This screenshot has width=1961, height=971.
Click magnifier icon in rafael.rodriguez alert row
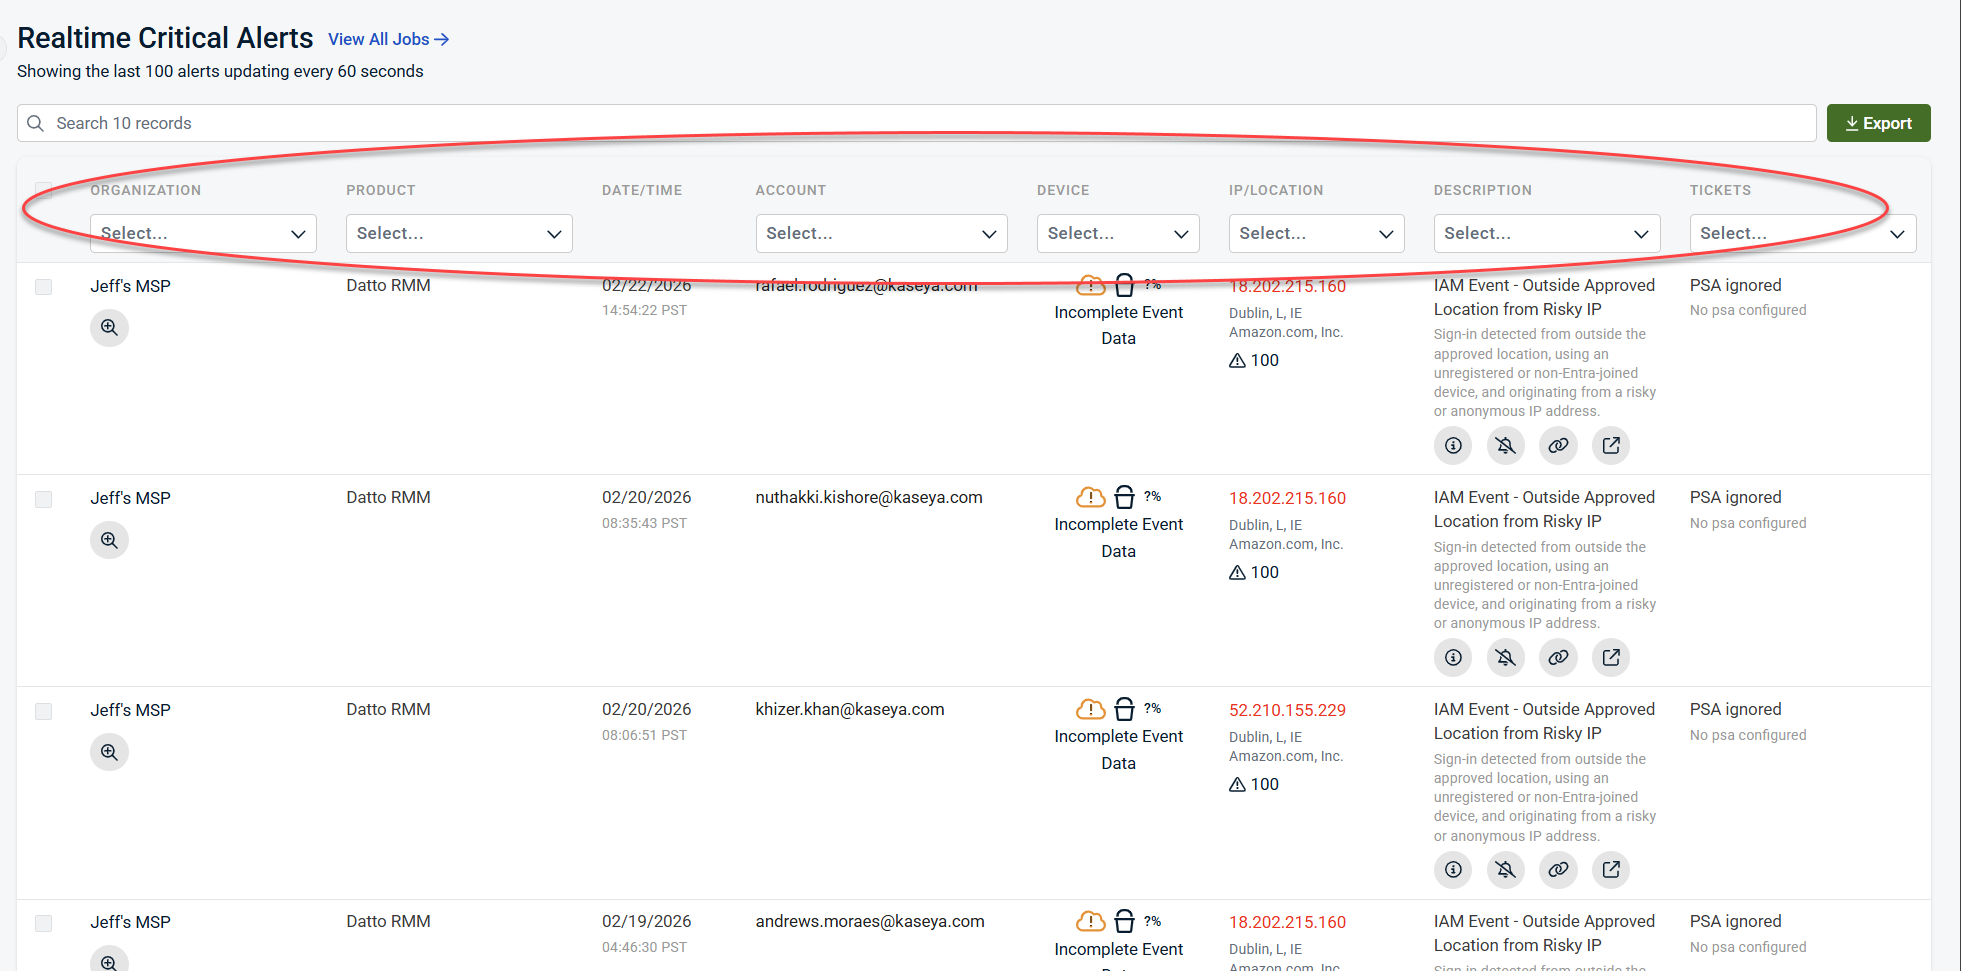coord(109,328)
